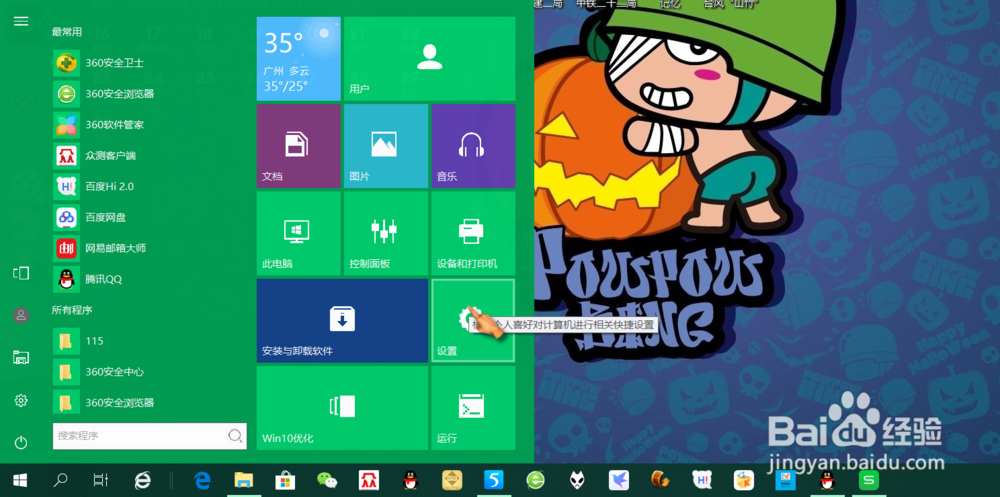Click the user account avatar in the left rail

pos(21,315)
